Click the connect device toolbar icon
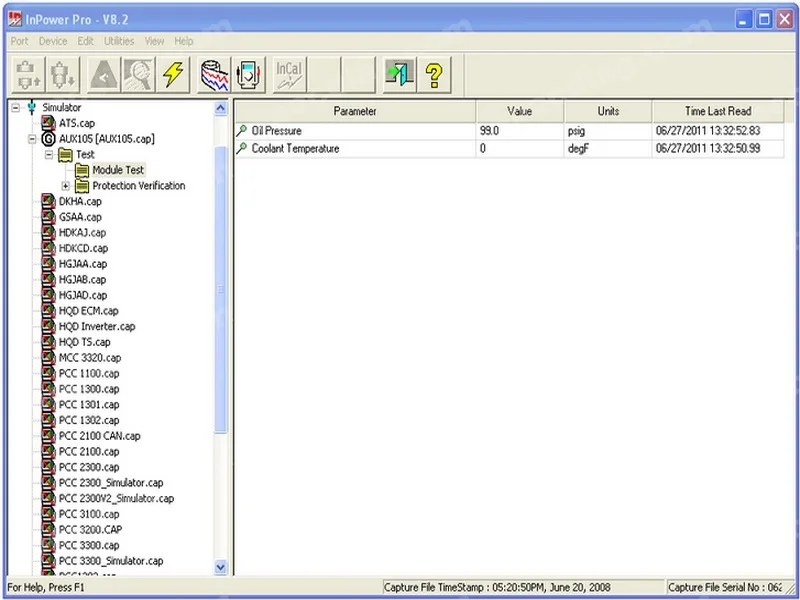Image resolution: width=800 pixels, height=600 pixels. tap(29, 74)
